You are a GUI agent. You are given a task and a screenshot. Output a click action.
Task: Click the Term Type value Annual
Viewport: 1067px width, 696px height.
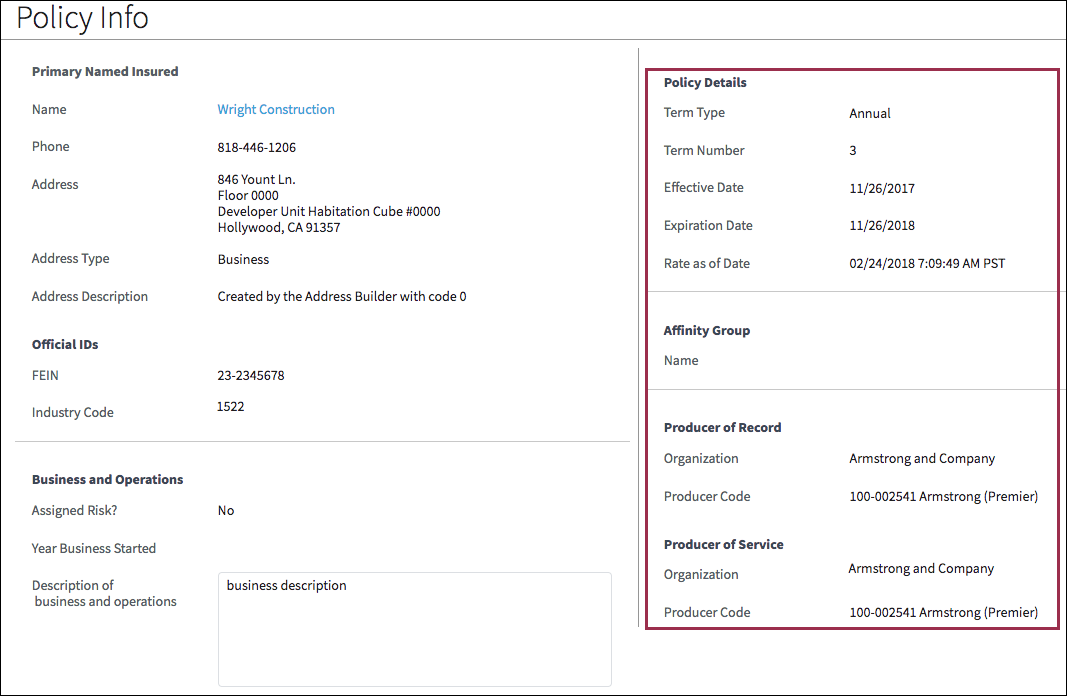pyautogui.click(x=869, y=113)
